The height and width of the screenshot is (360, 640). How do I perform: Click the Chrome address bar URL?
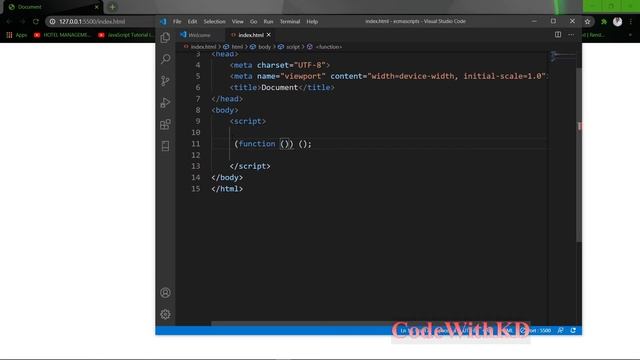[x=92, y=21]
